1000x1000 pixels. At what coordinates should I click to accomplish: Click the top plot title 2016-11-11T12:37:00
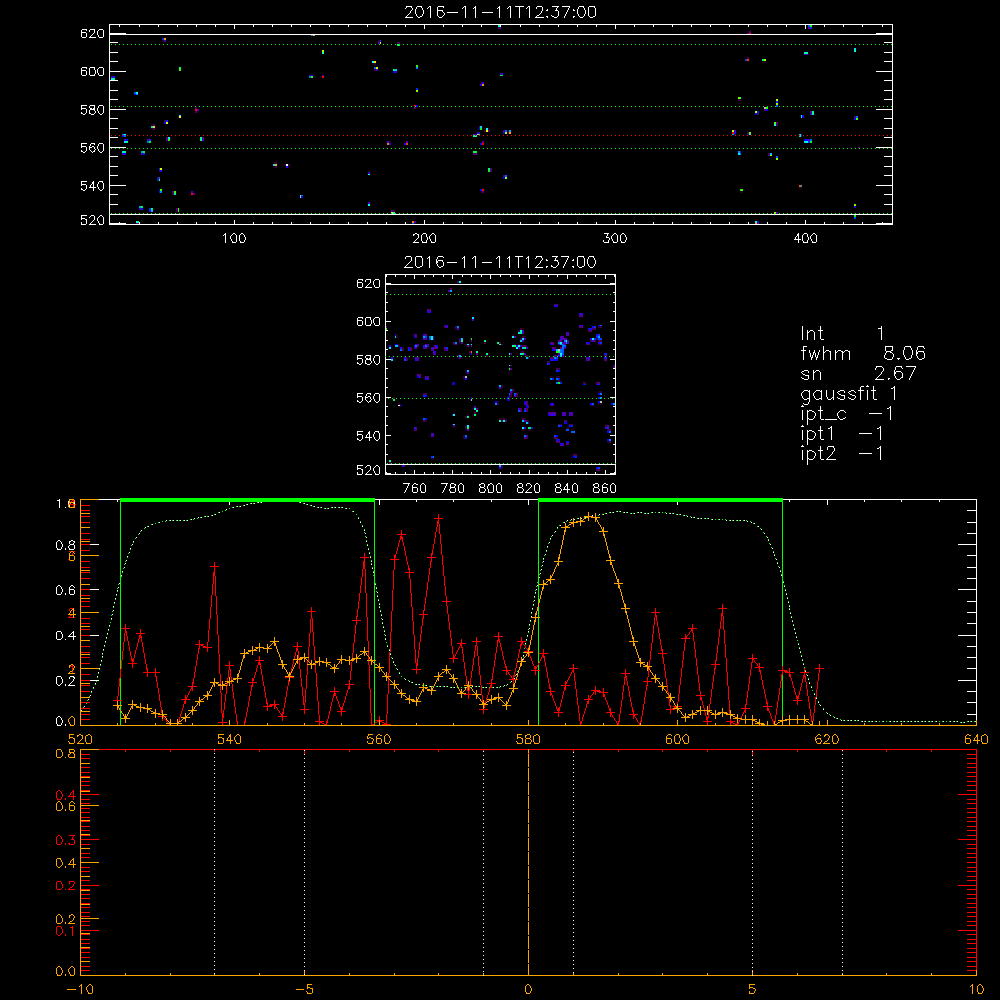click(500, 12)
